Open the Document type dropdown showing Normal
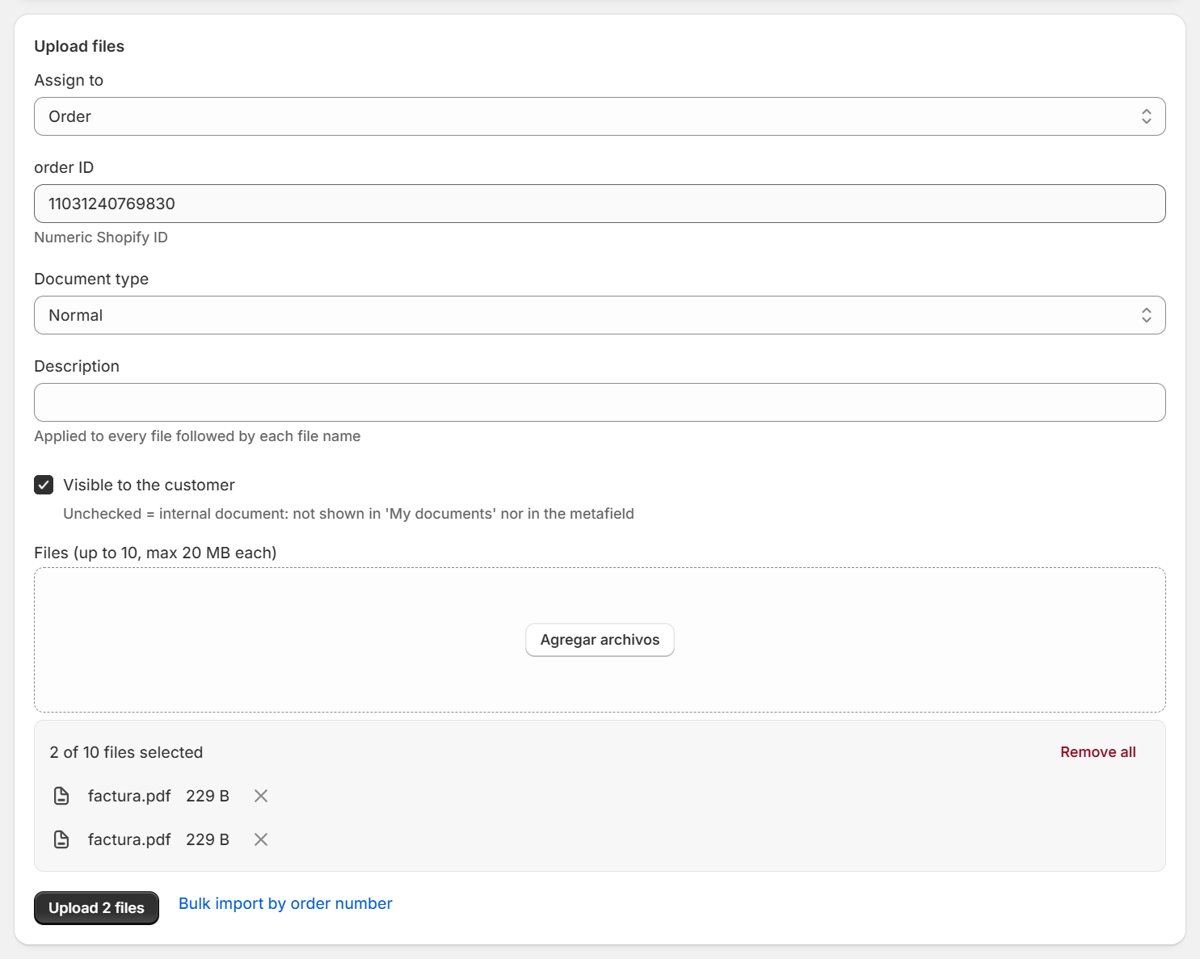This screenshot has height=959, width=1200. (600, 315)
